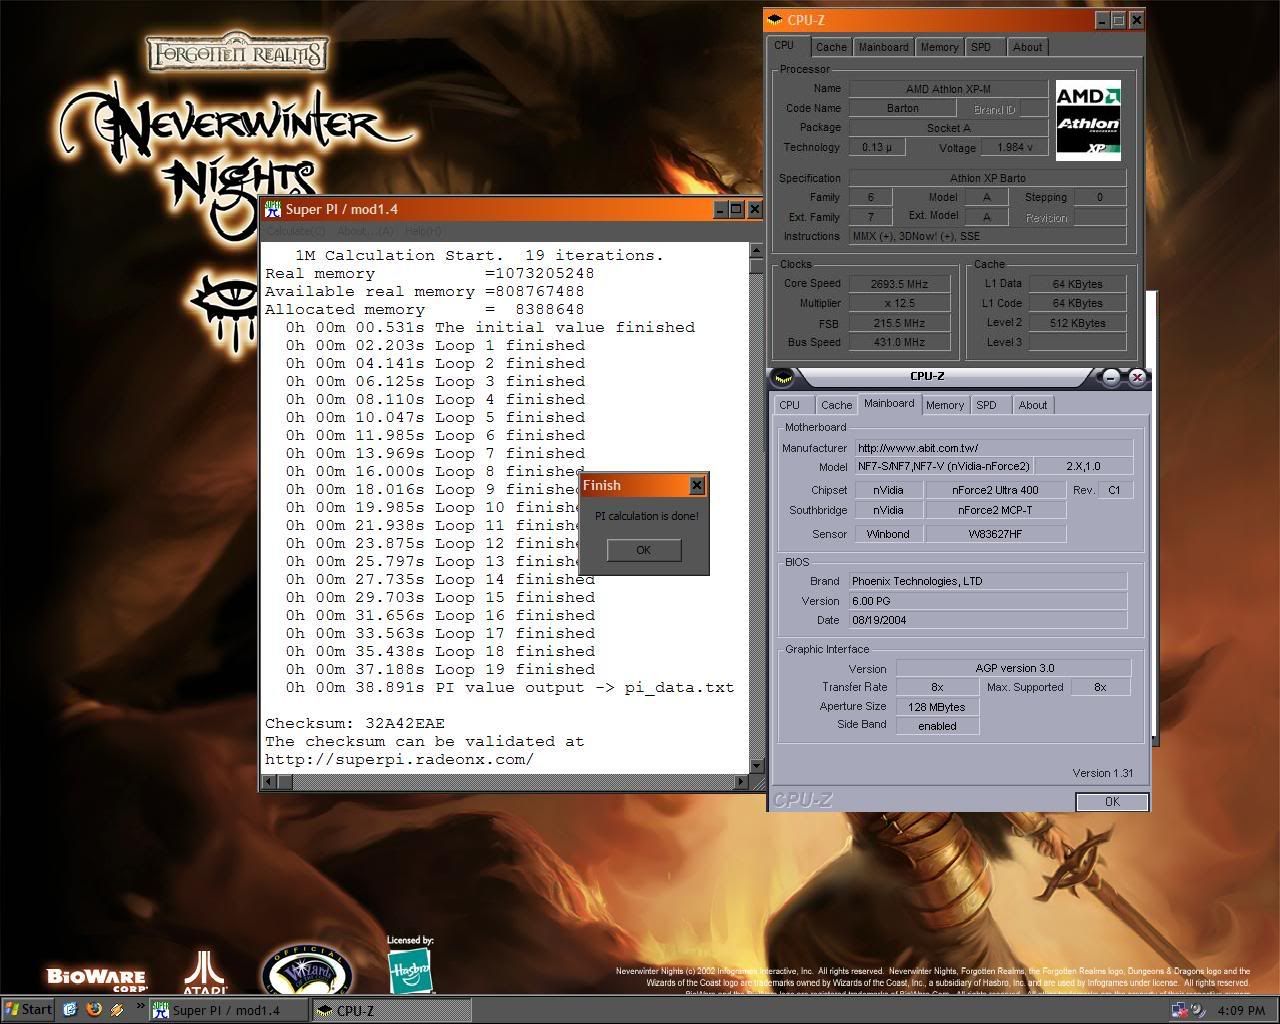Click the Sensor W83627HF field

(x=996, y=534)
